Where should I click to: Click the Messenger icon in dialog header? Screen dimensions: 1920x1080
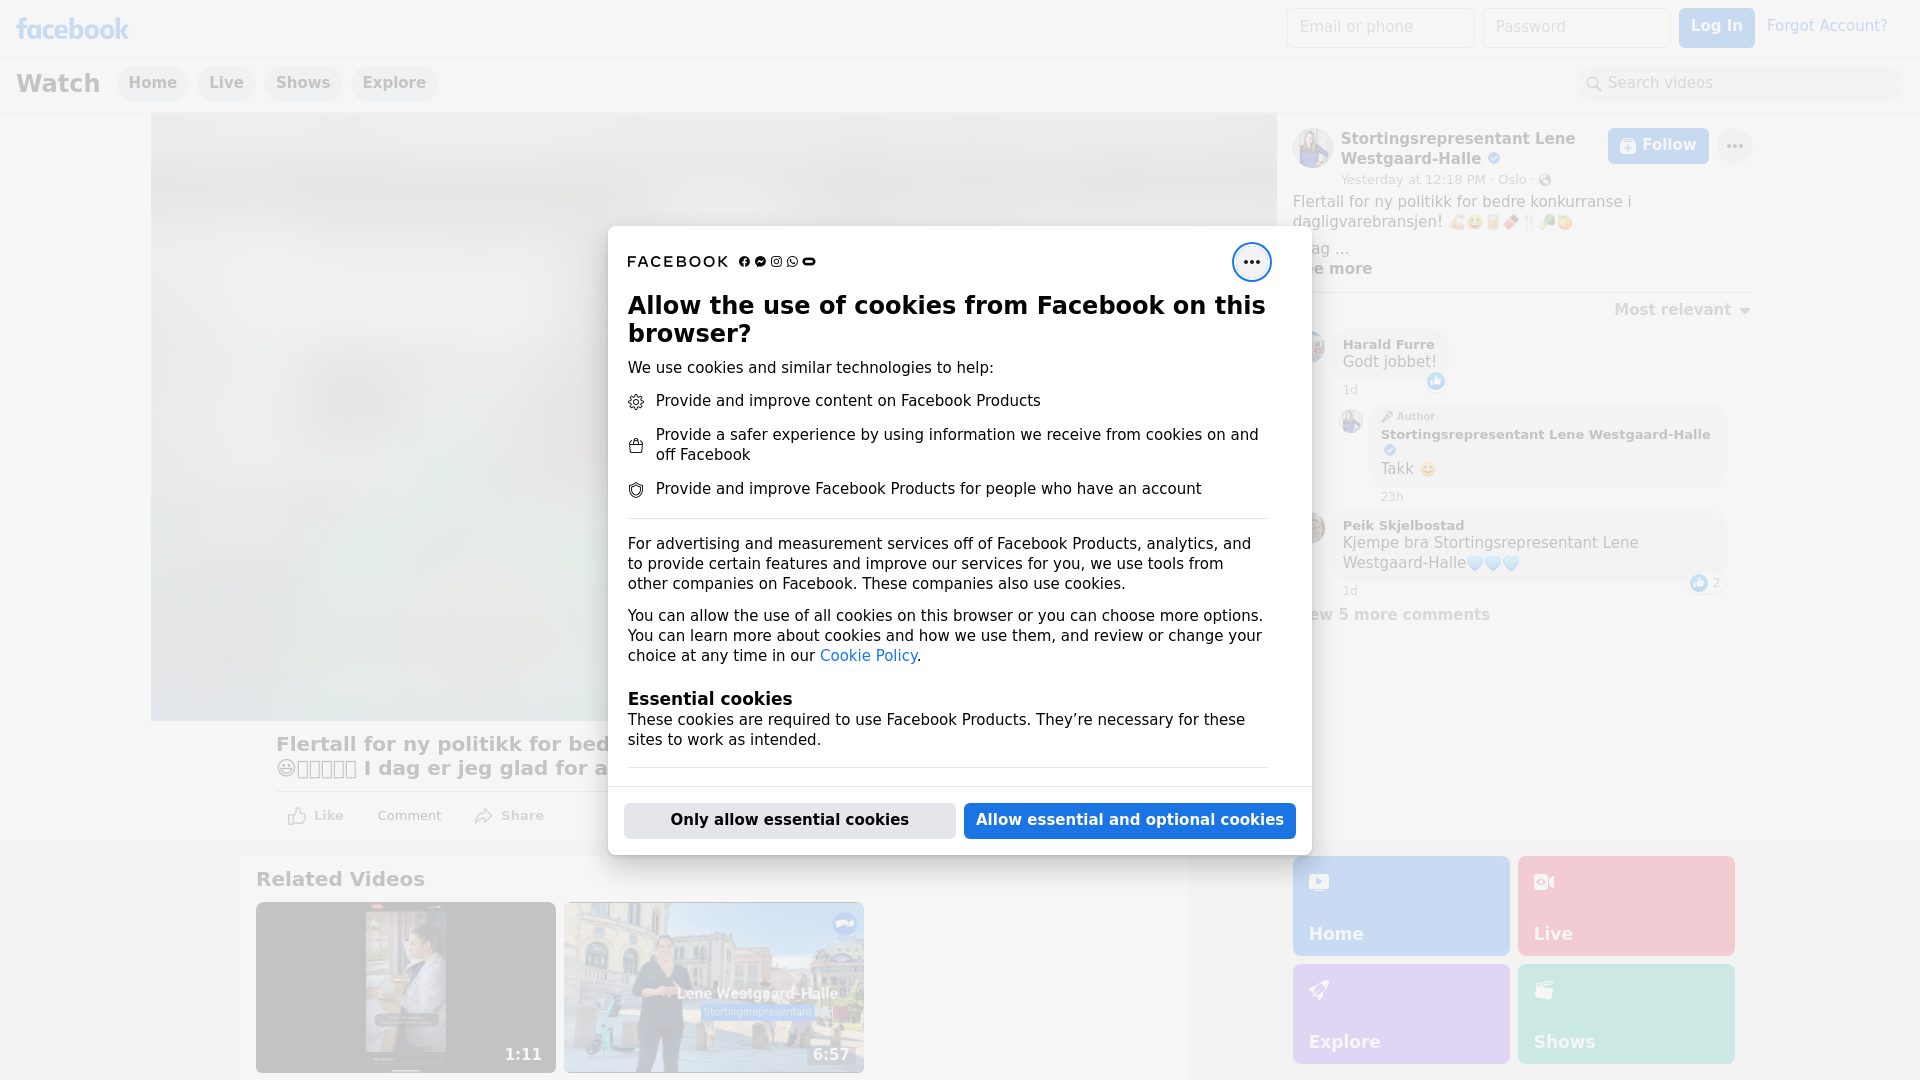[760, 262]
